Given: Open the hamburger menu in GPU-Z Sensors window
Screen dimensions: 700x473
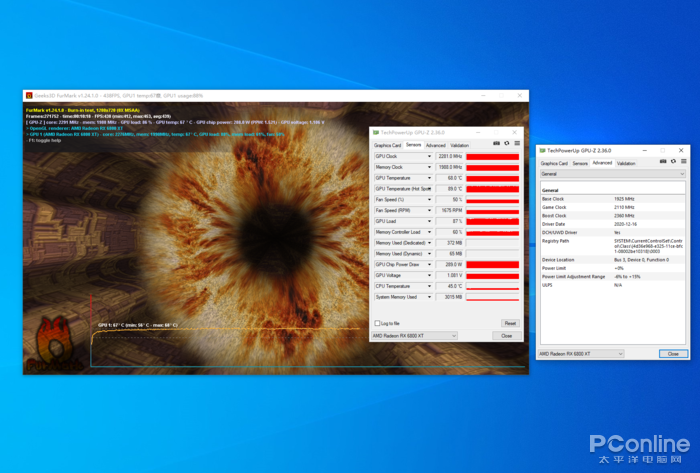Looking at the screenshot, I should [x=517, y=144].
